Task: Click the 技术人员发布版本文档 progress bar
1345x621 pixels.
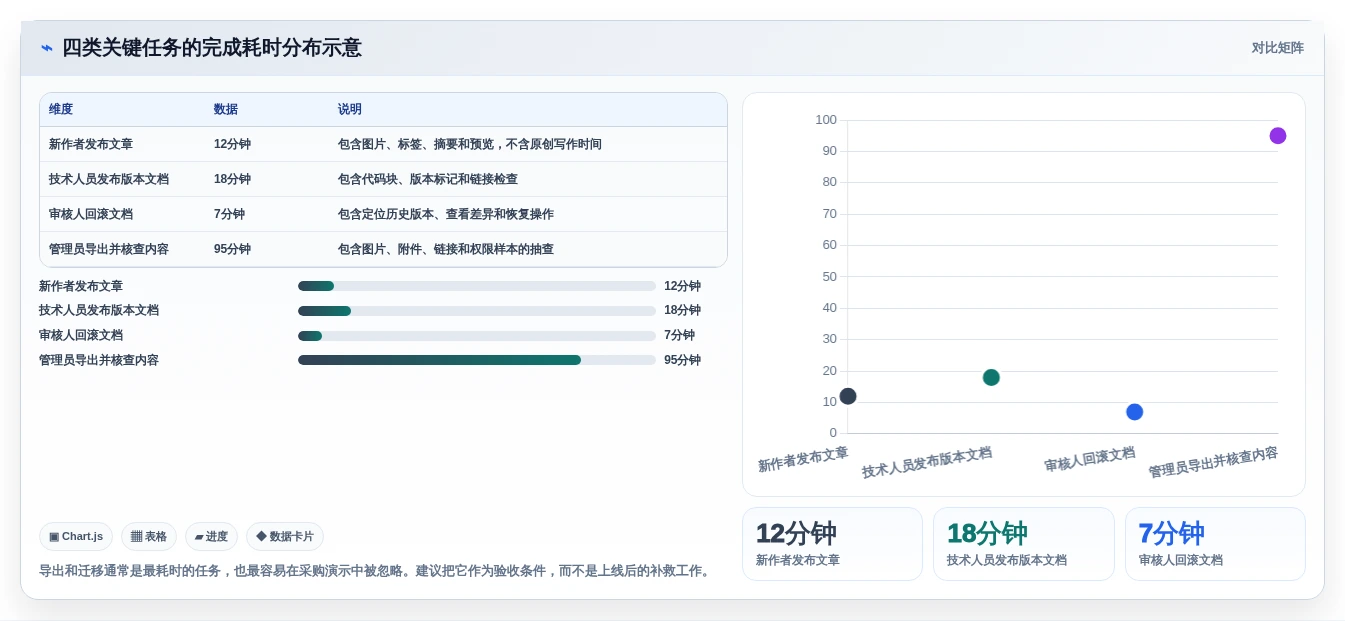Action: click(x=477, y=311)
